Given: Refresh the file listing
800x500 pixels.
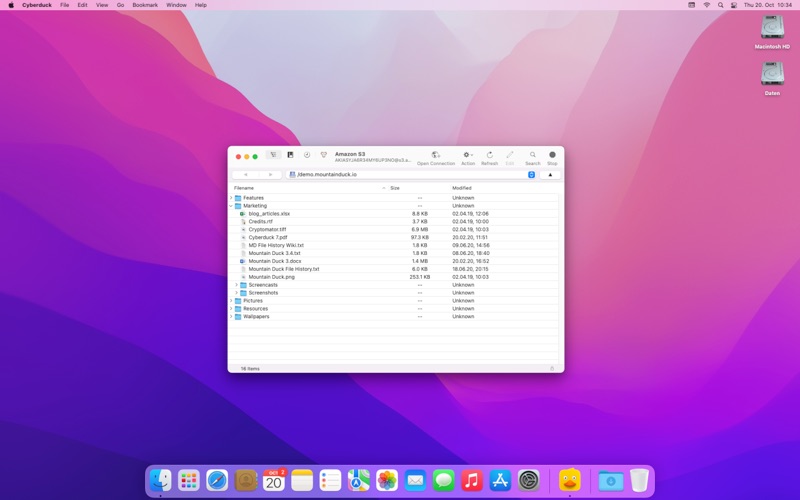Looking at the screenshot, I should pyautogui.click(x=489, y=155).
